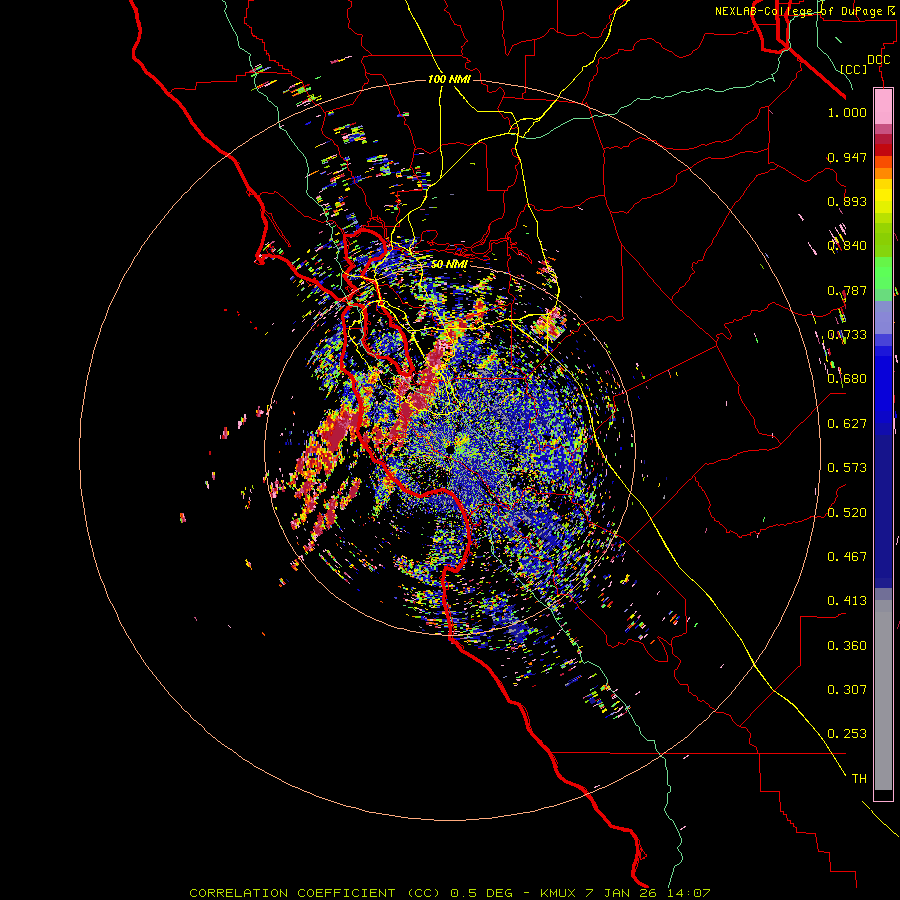The height and width of the screenshot is (900, 900).
Task: Click the 0.467 legend value
Action: [x=847, y=557]
